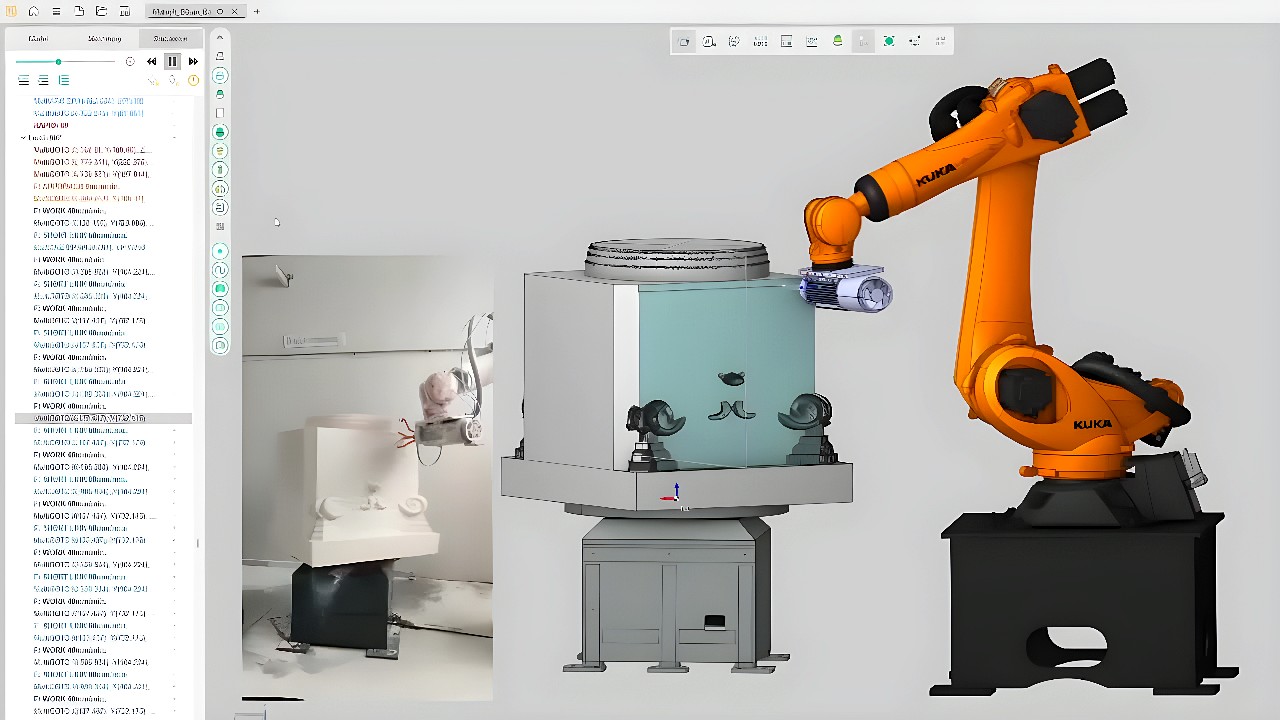Toggle the teal highlighted list view icon
Image resolution: width=1280 pixels, height=720 pixels.
click(x=64, y=80)
